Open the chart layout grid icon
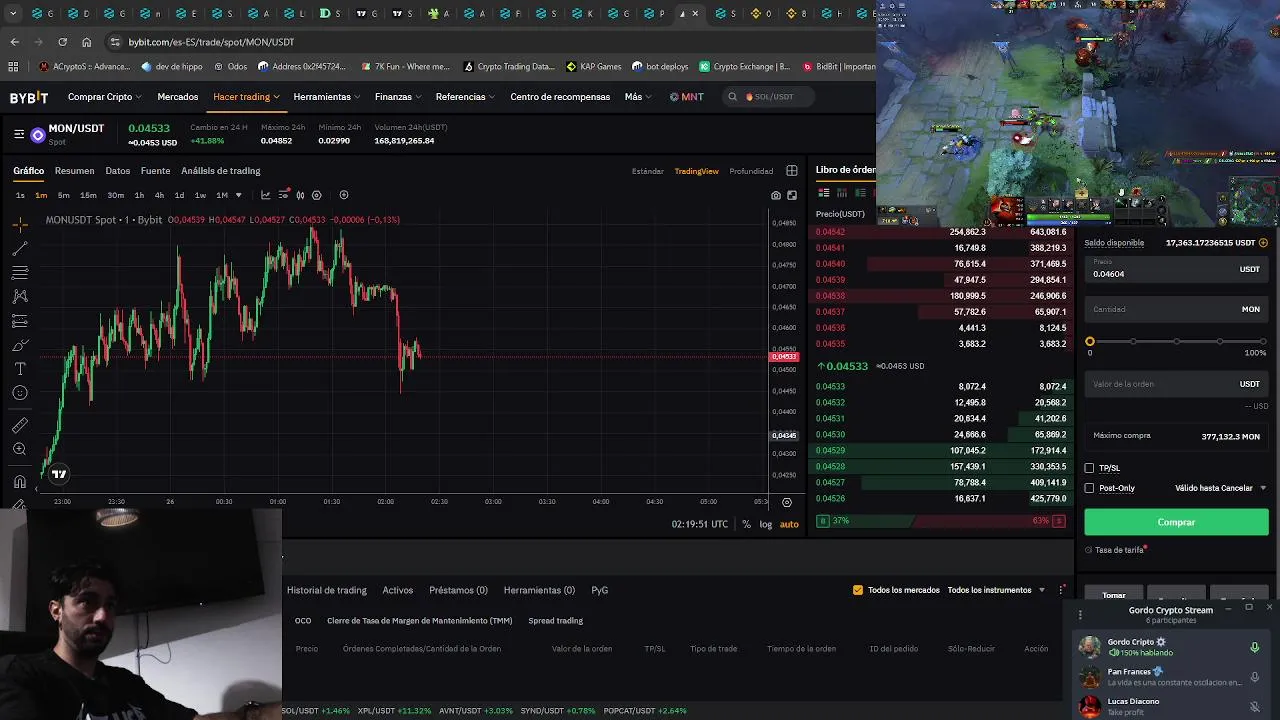The height and width of the screenshot is (720, 1280). [792, 171]
